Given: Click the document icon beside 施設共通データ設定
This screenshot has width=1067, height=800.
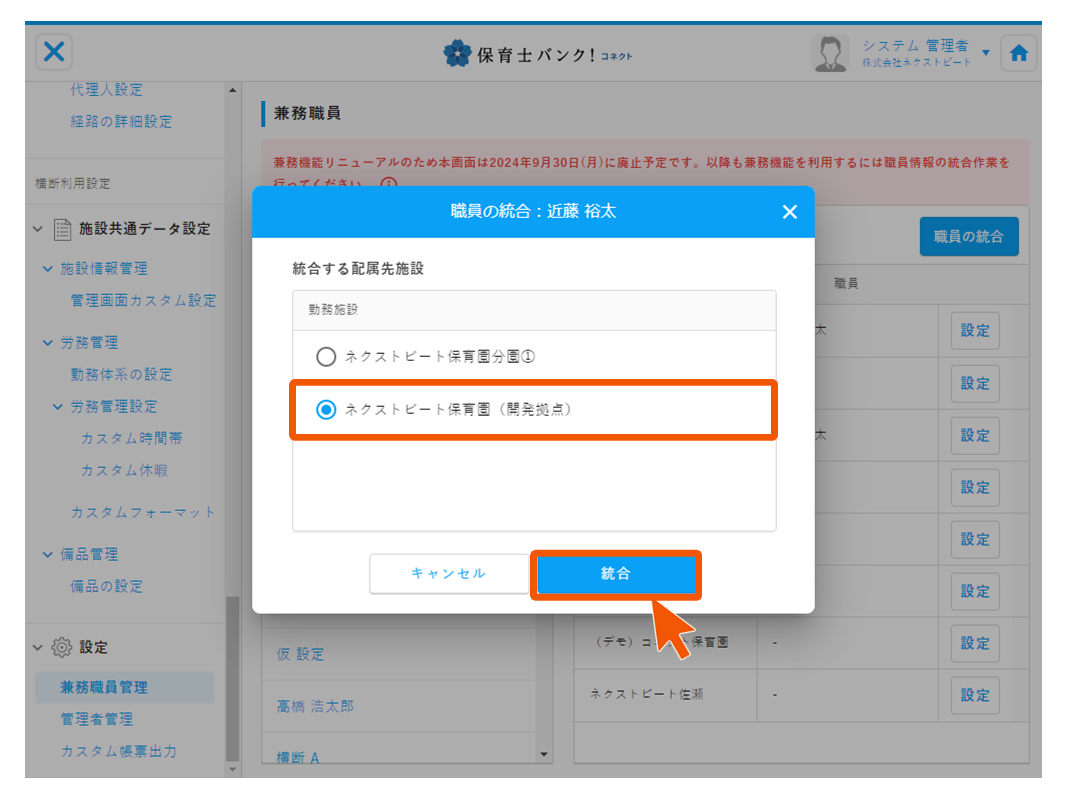Looking at the screenshot, I should click(x=62, y=229).
